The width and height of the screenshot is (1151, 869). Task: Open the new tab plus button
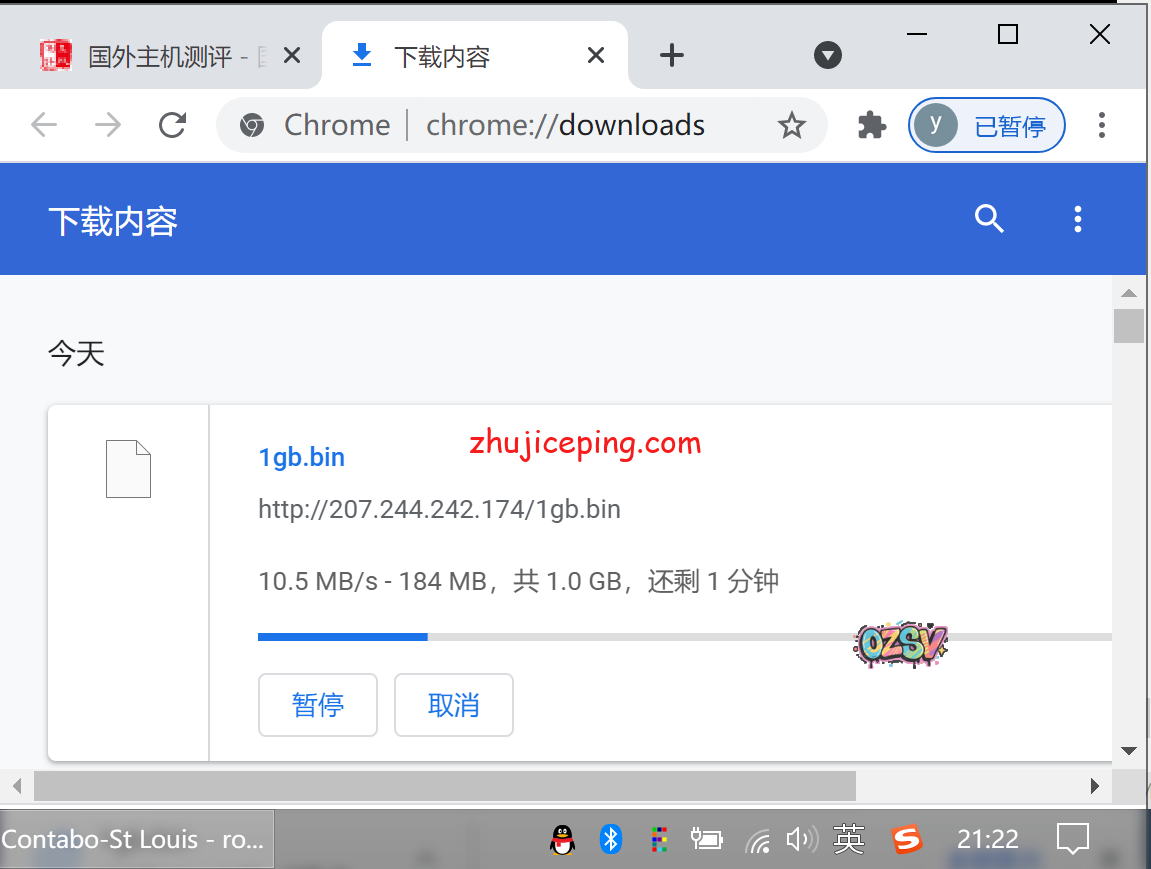point(672,56)
